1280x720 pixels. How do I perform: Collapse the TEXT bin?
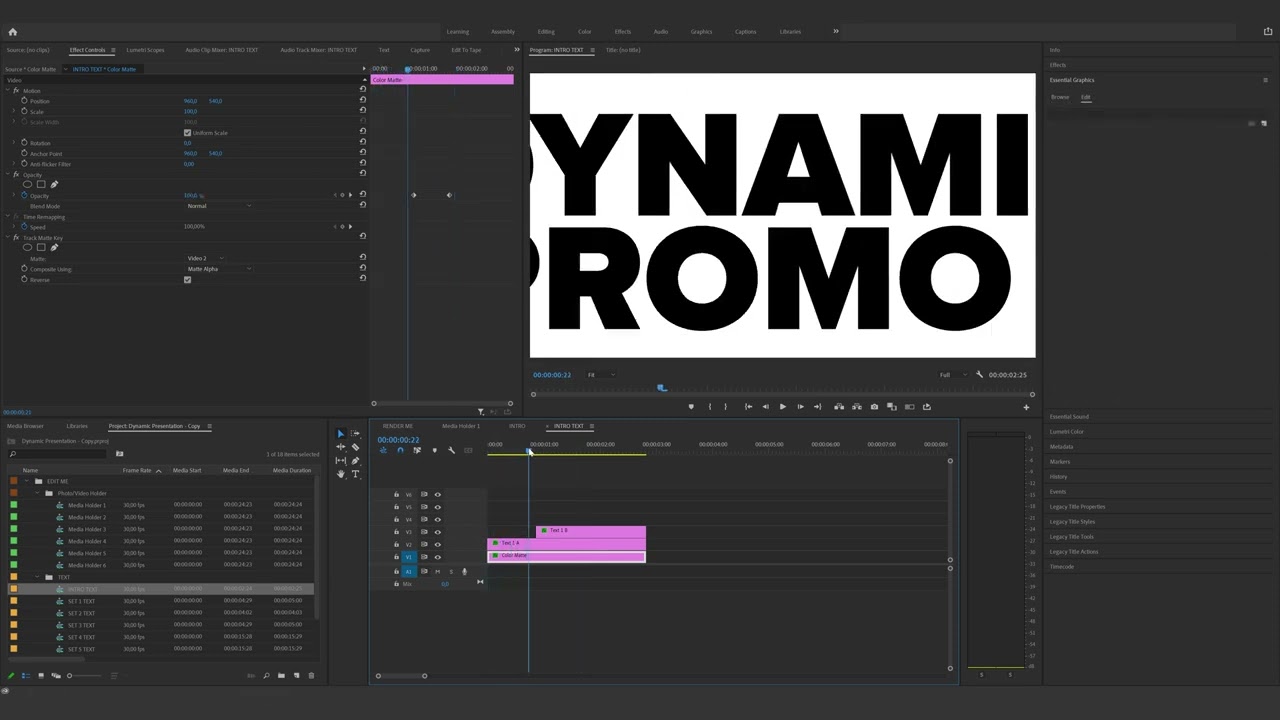[x=37, y=577]
